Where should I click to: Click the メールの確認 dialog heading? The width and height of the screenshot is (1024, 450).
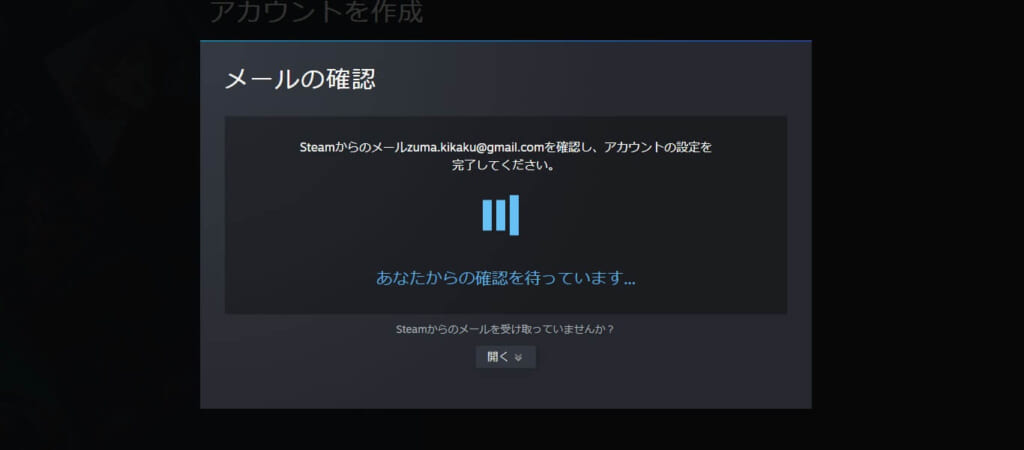[300, 80]
